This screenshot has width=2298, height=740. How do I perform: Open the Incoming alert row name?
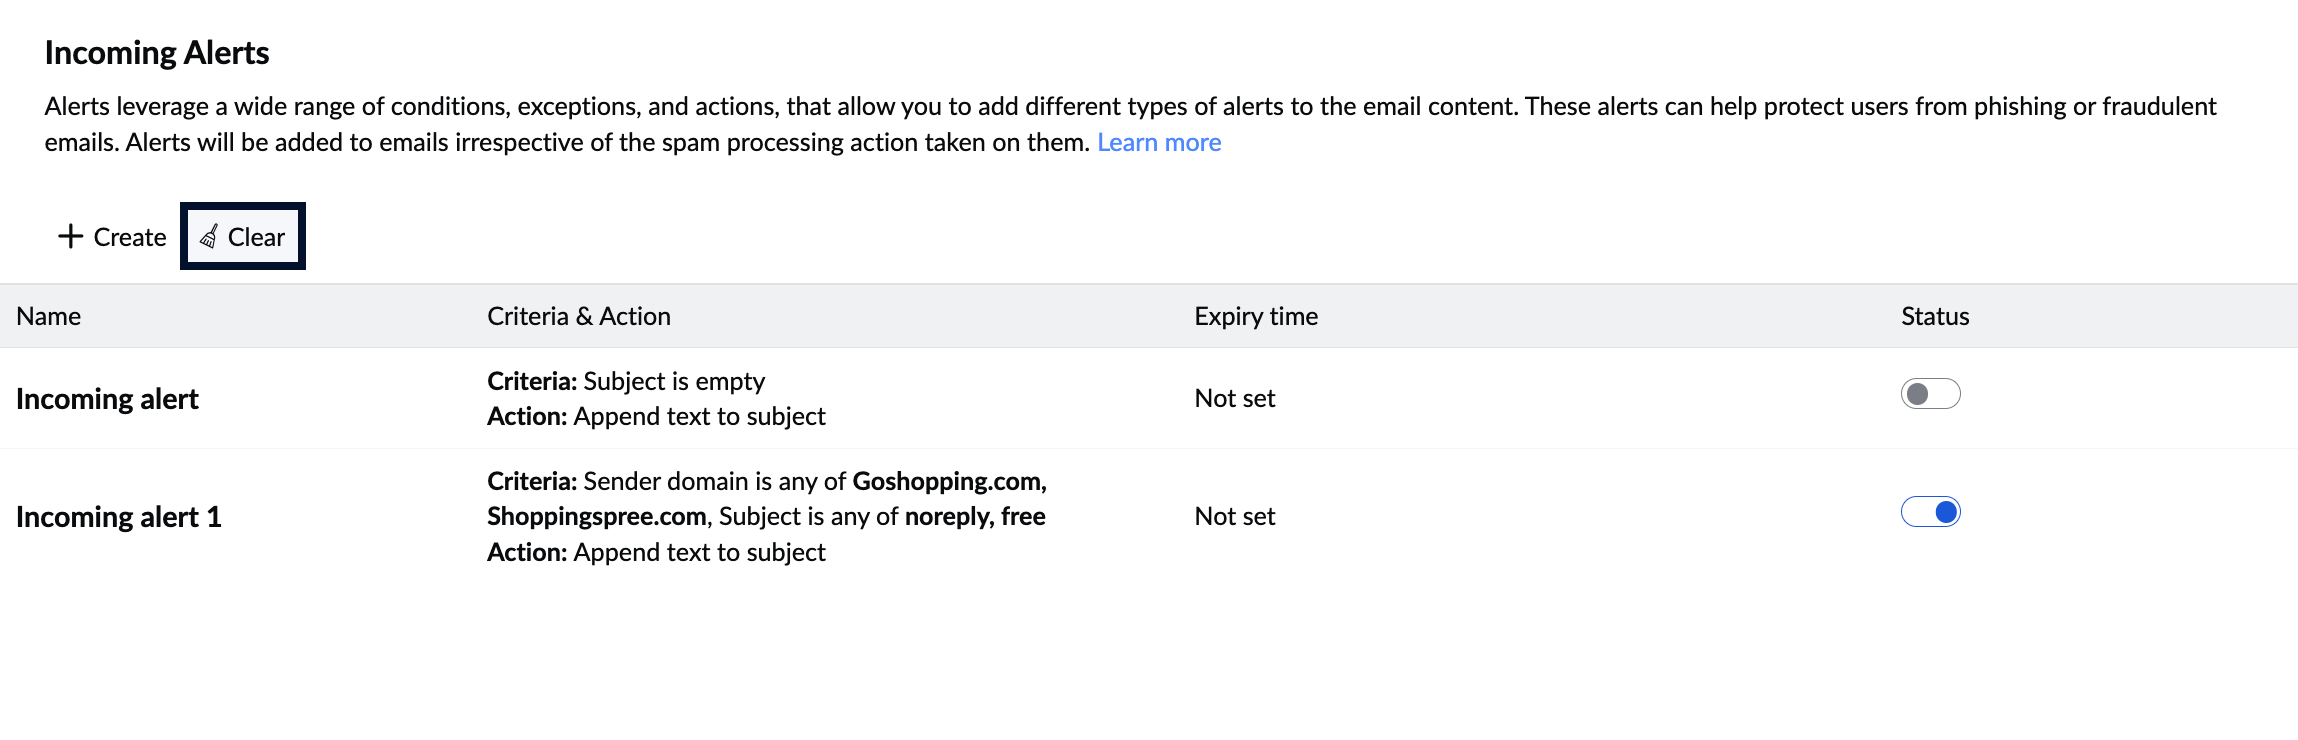[x=107, y=399]
